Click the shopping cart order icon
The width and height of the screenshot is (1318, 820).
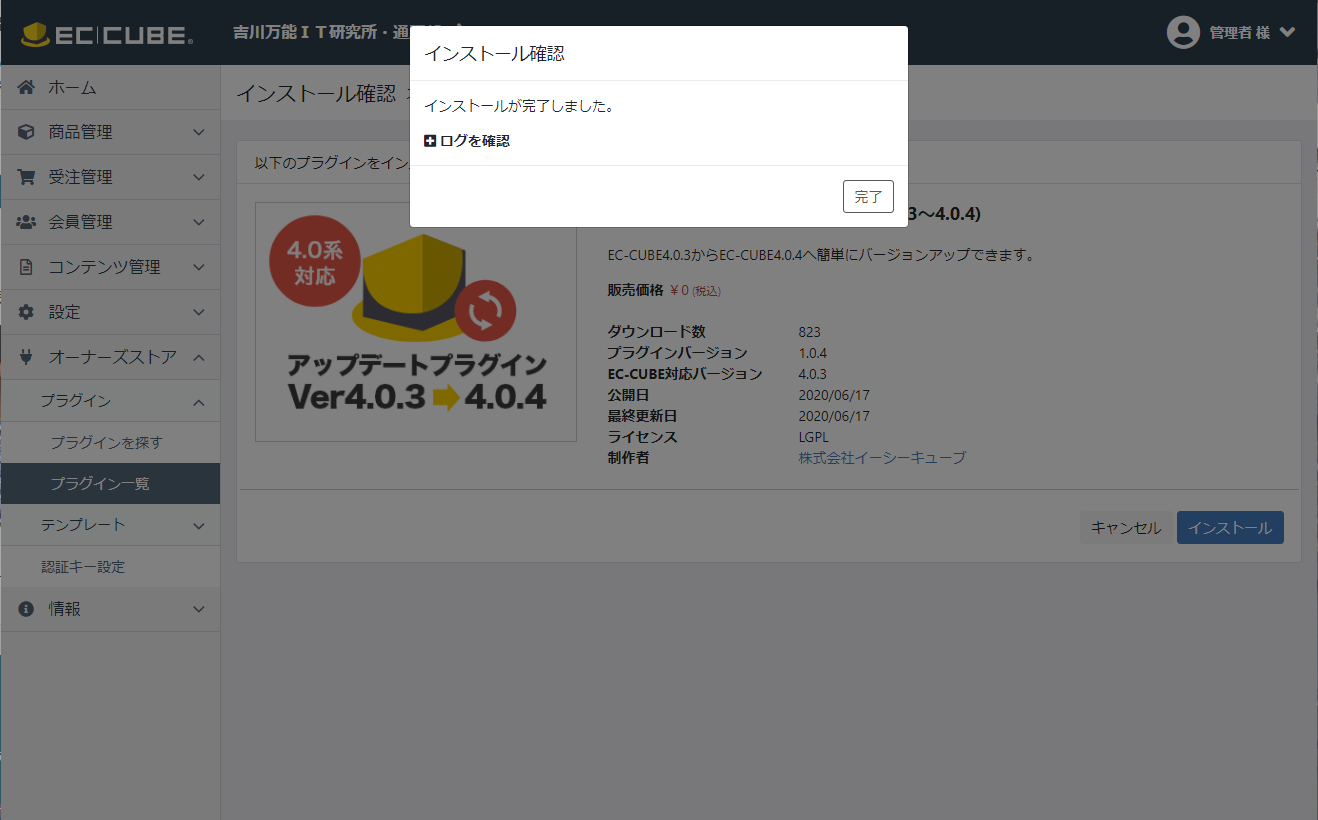27,177
